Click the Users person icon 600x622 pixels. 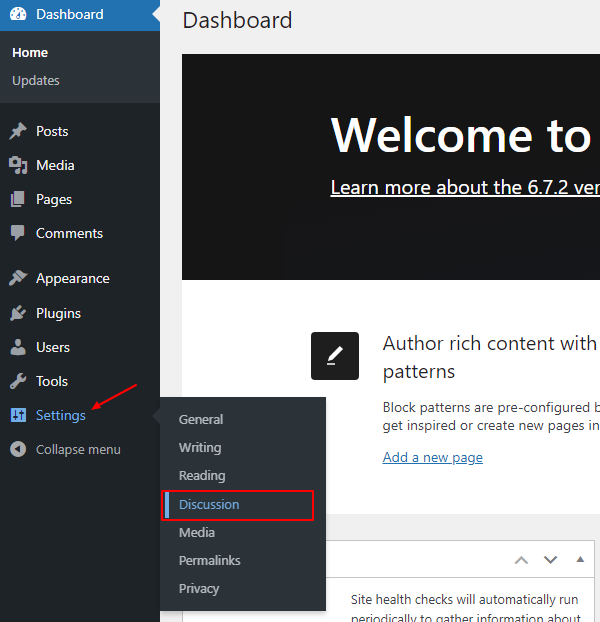(x=18, y=347)
